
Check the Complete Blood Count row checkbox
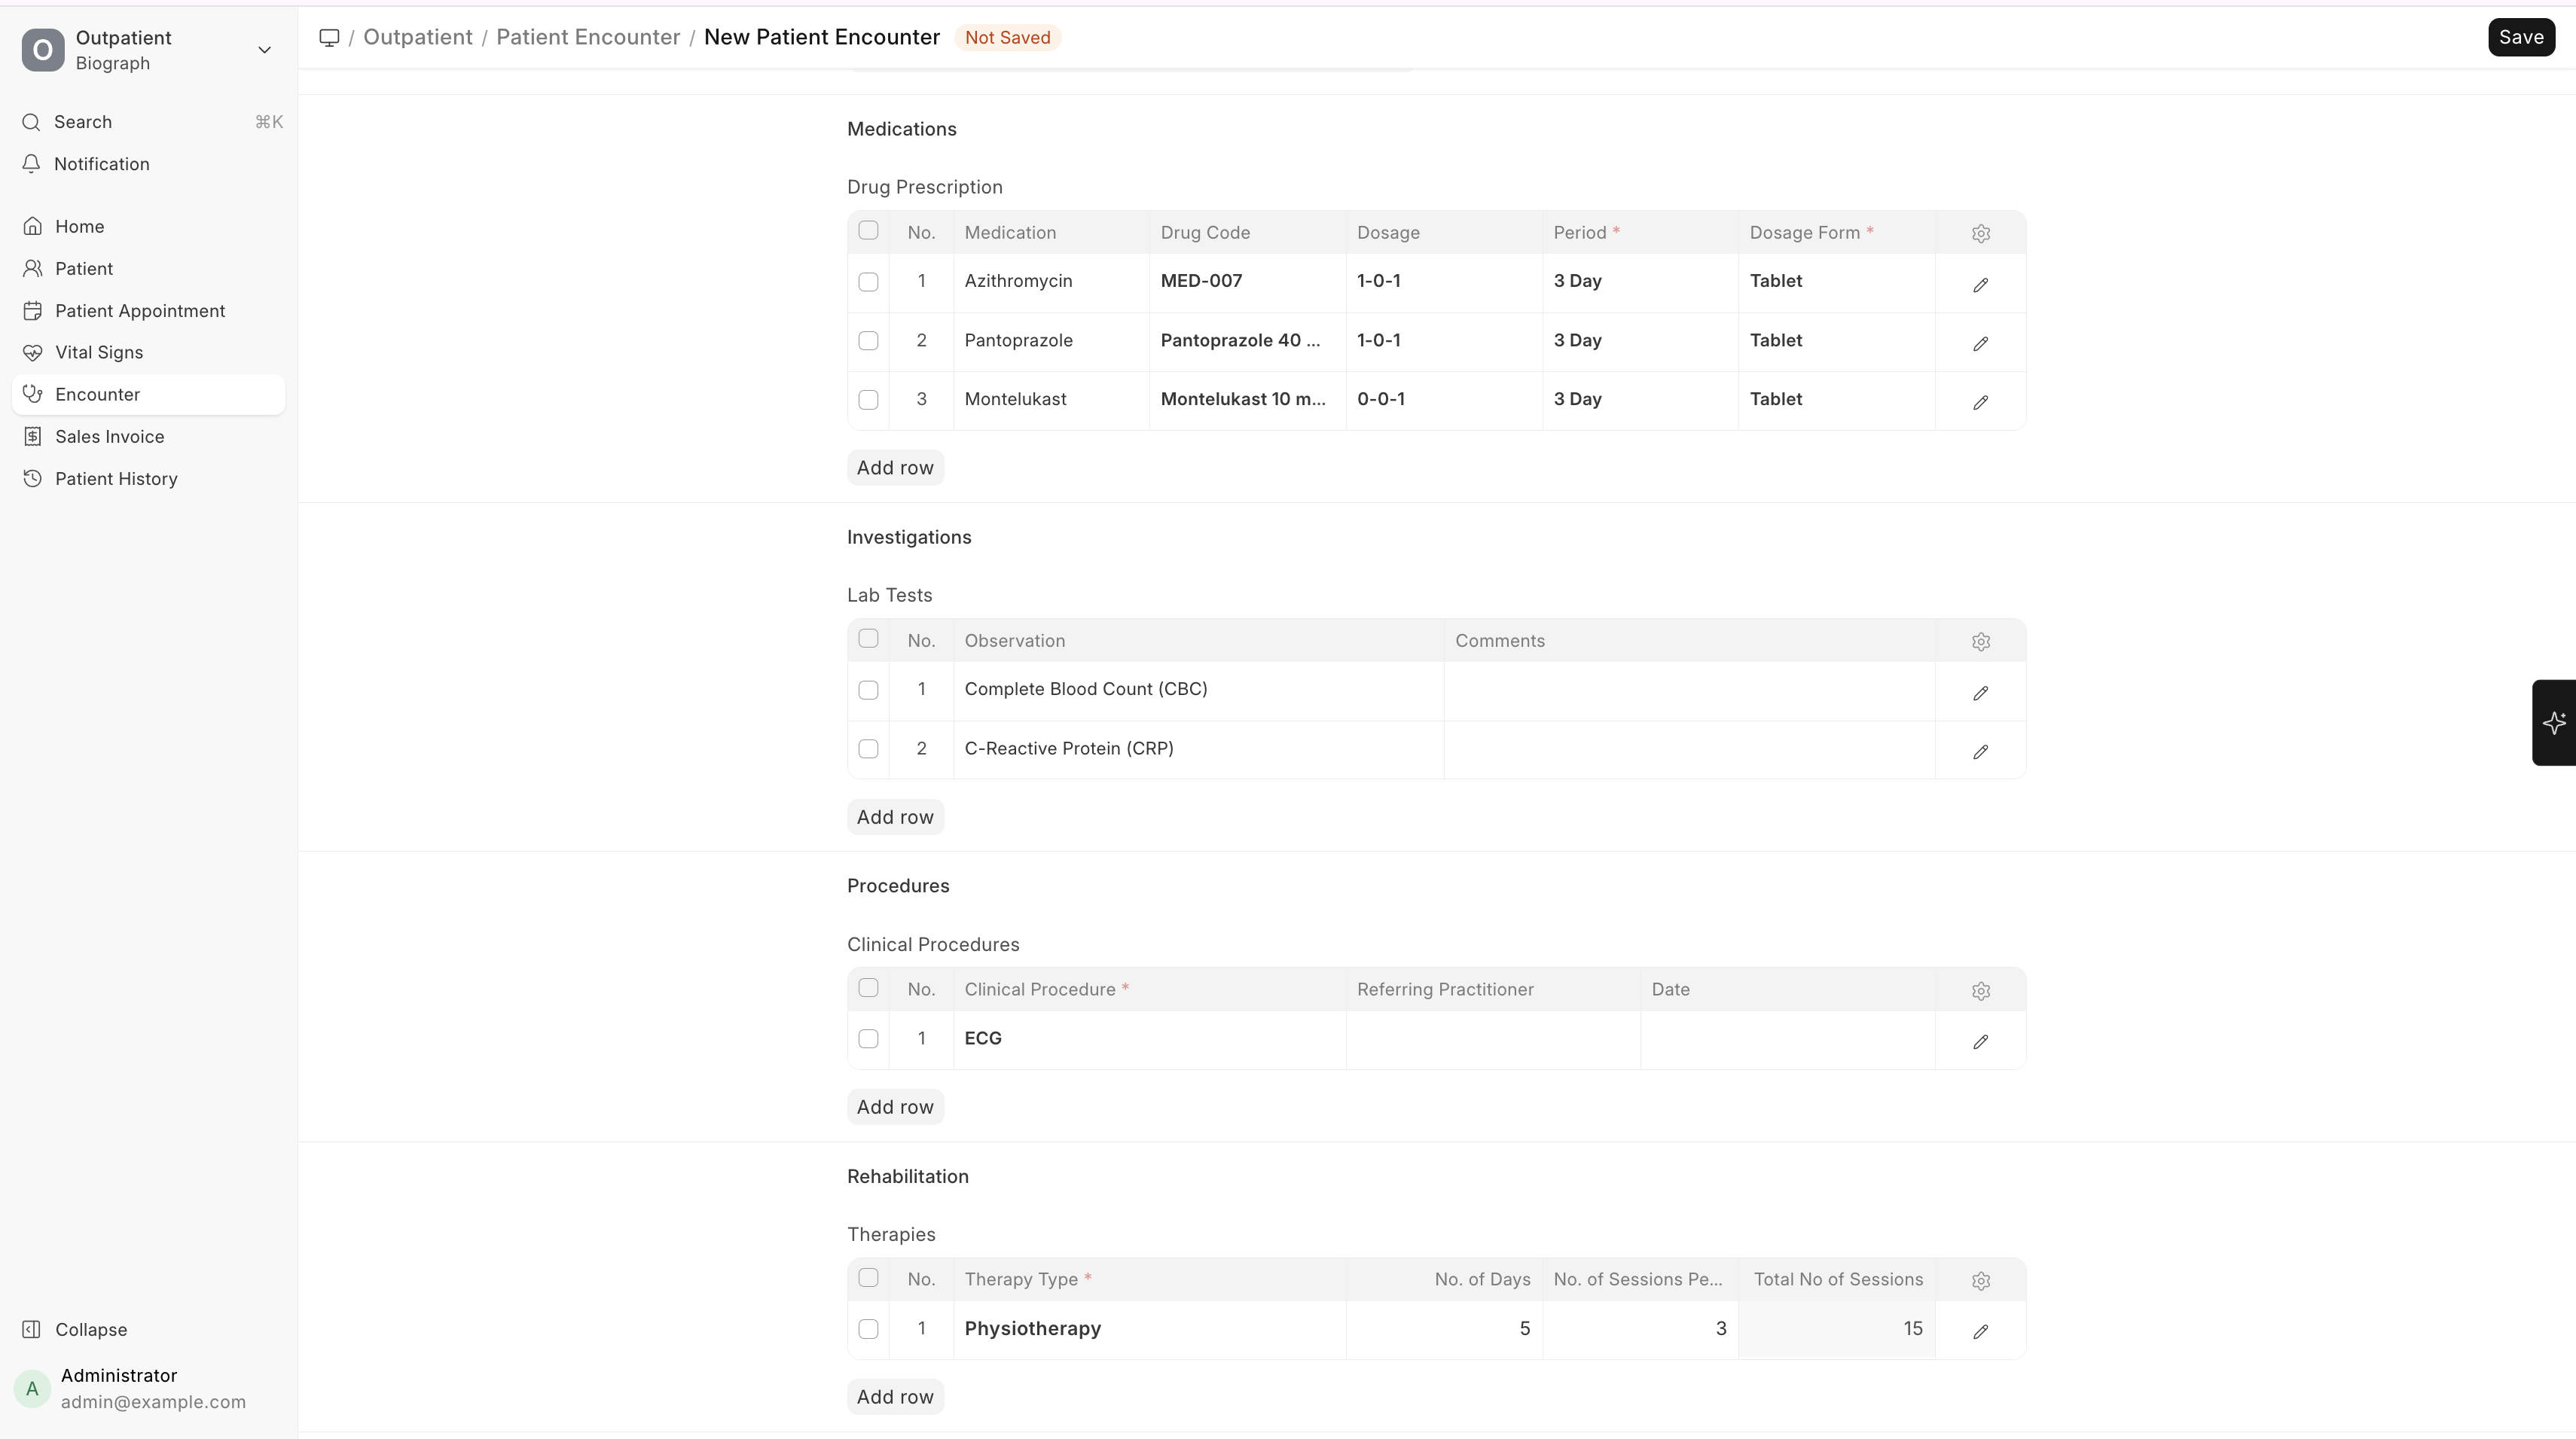[x=868, y=690]
